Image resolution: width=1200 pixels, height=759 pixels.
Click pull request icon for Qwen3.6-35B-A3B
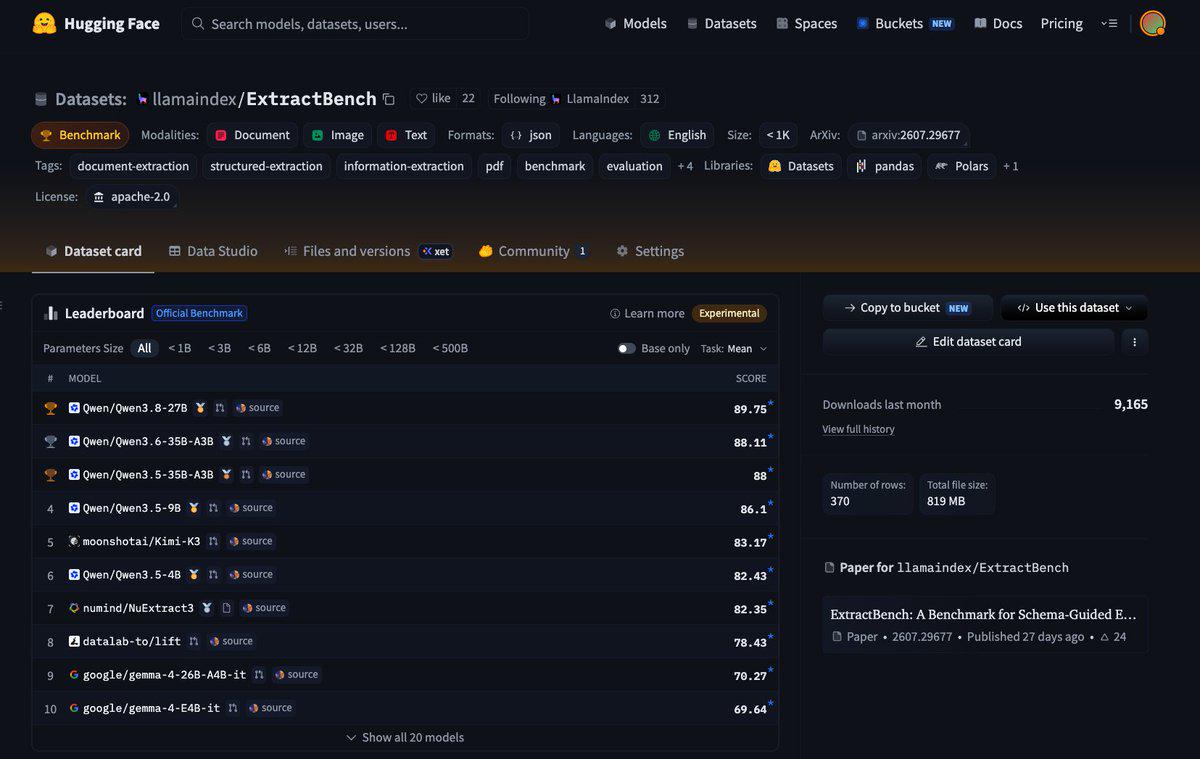point(245,441)
